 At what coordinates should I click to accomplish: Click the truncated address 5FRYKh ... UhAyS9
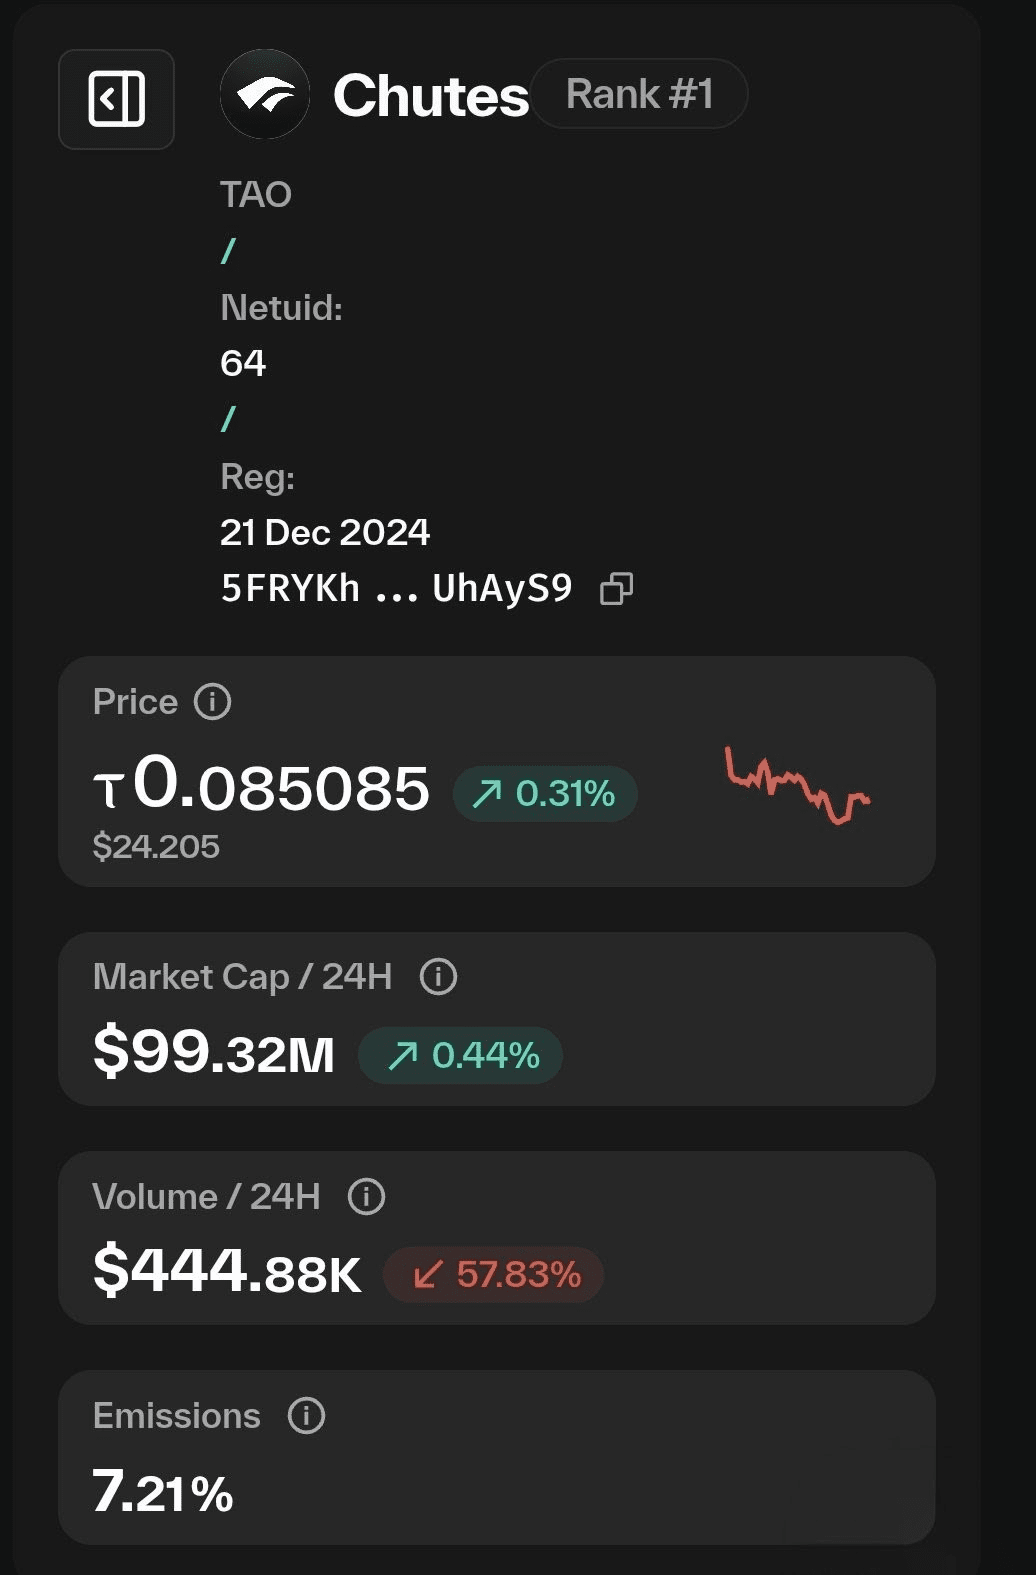tap(396, 589)
